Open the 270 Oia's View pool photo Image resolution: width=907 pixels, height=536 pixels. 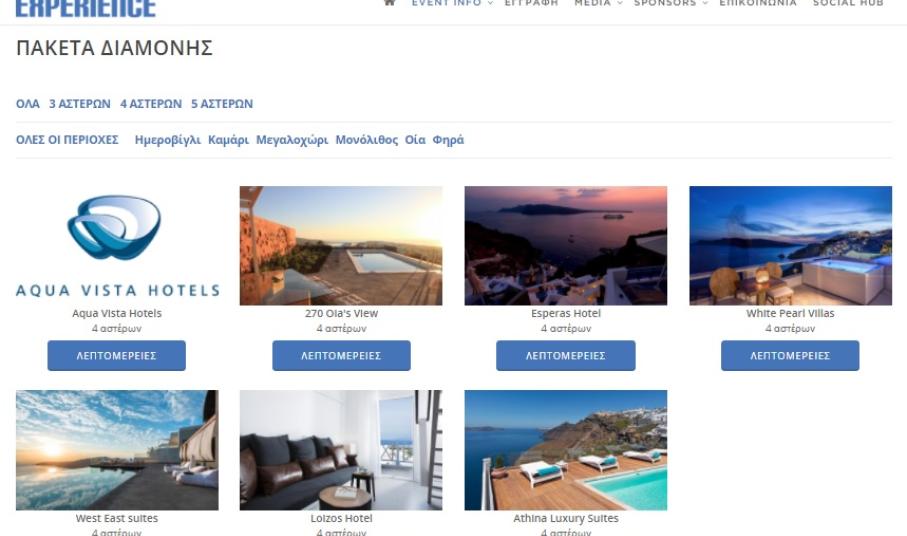[x=341, y=246]
